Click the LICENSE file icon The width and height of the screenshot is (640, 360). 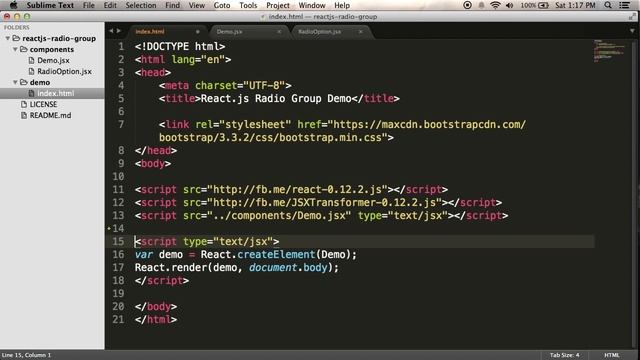coord(24,104)
